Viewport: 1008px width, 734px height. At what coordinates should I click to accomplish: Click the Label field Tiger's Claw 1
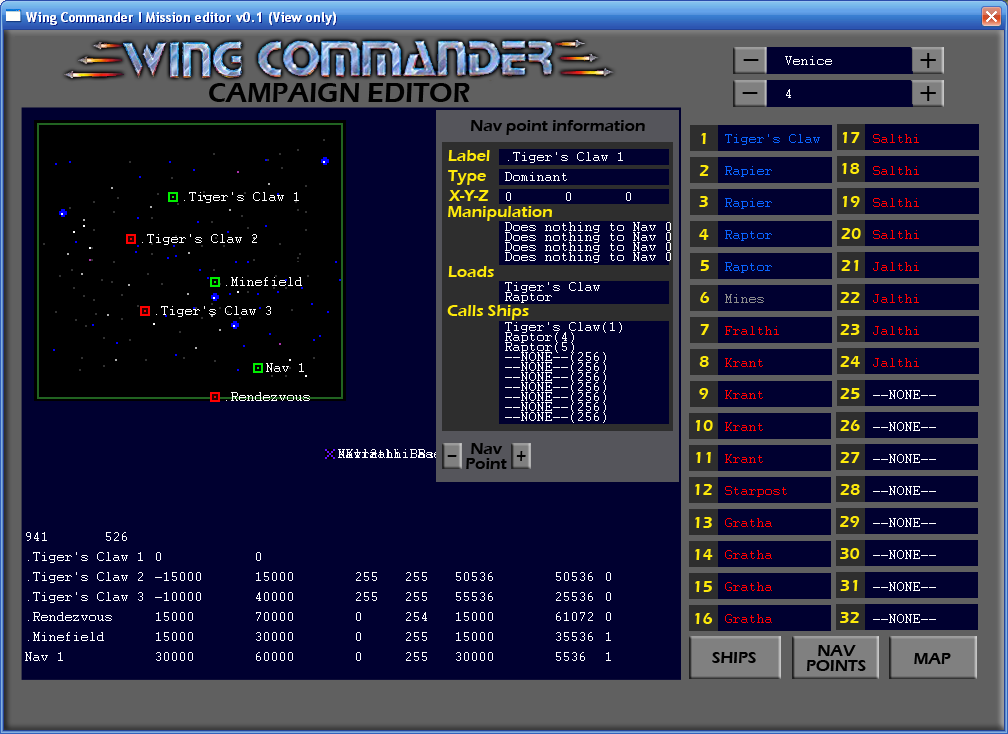point(583,157)
